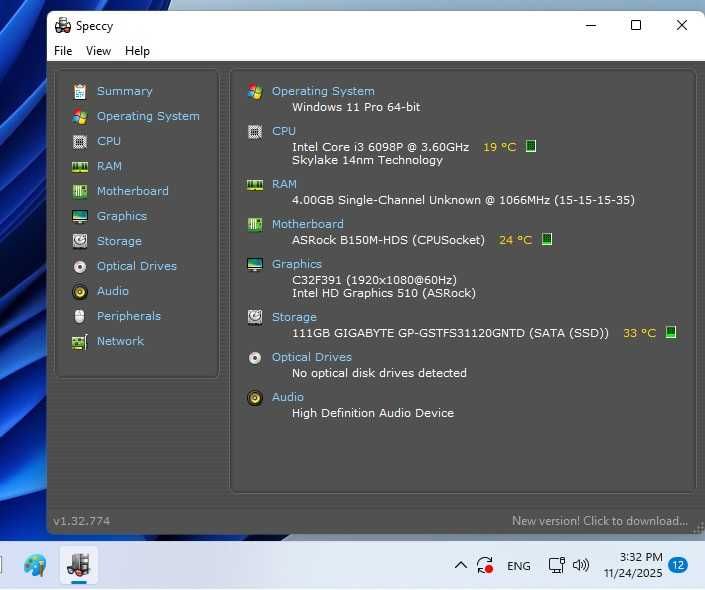705x590 pixels.
Task: Click 'ASRock B150M-HDS (CPUSocket)' text
Action: pyautogui.click(x=388, y=241)
